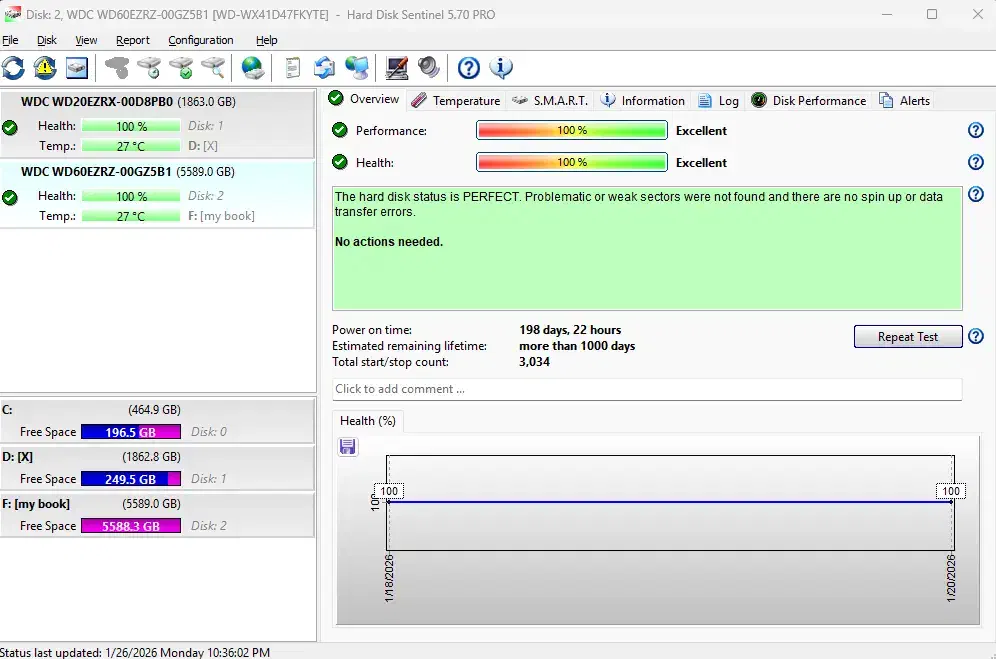996x659 pixels.
Task: Click the floppy save icon above health graph
Action: click(x=348, y=446)
